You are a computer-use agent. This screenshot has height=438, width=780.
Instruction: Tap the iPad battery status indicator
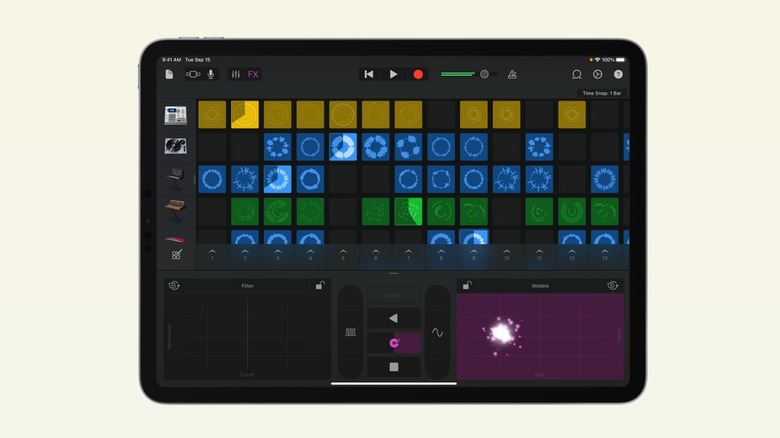click(x=620, y=60)
